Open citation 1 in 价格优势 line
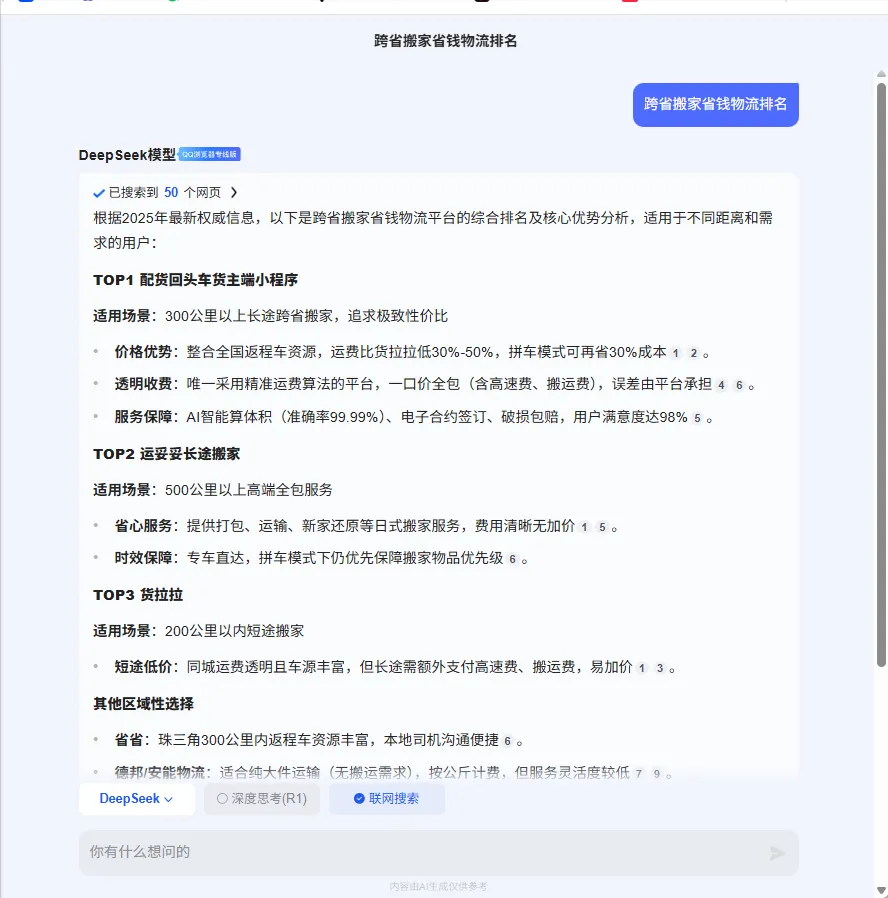 click(x=676, y=353)
